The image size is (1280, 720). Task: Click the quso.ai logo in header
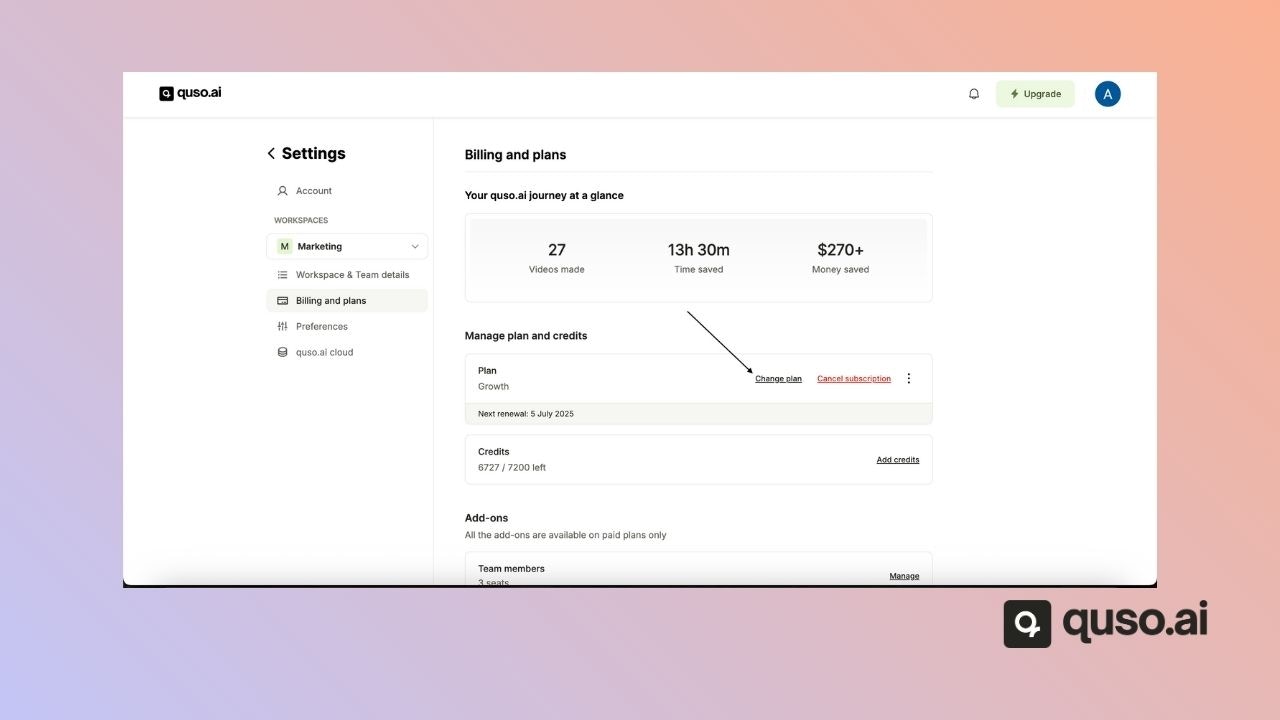point(190,93)
